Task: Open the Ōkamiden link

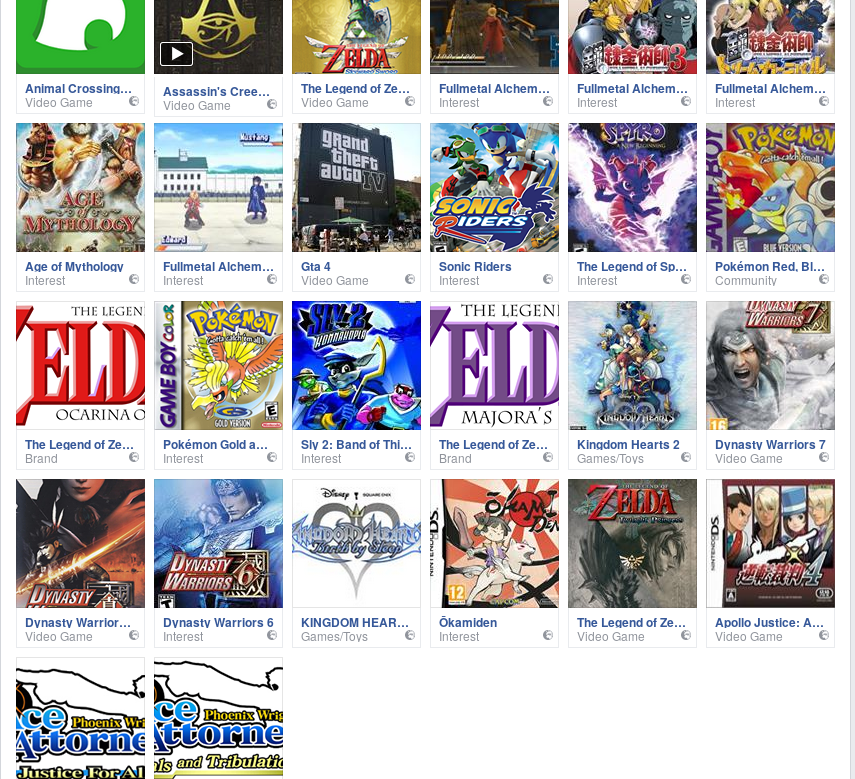Action: [x=468, y=623]
